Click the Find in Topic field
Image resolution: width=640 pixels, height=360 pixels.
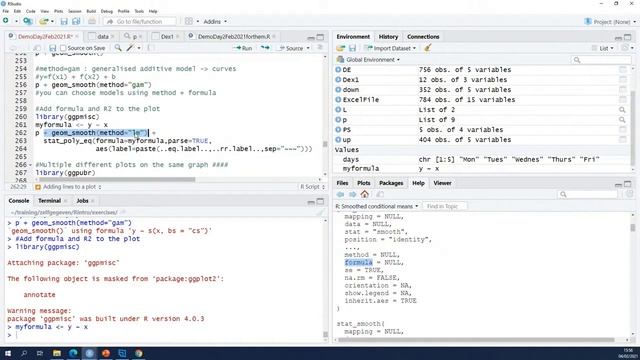pos(444,207)
